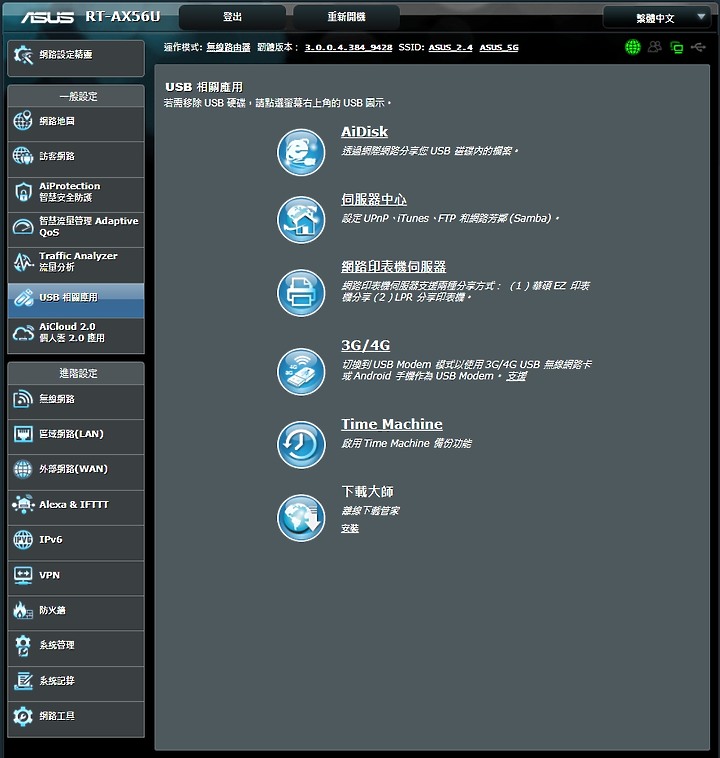
Task: Open the guest network icon in sidebar
Action: [23, 156]
